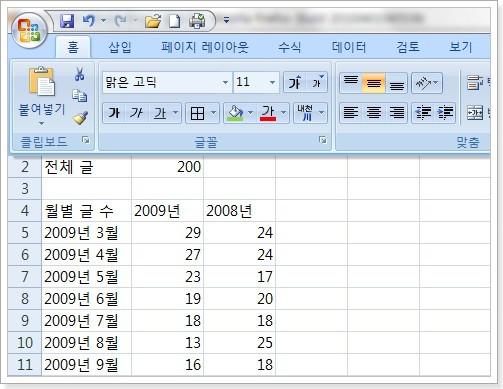Expand the paste options arrow under 붙여넣기
The width and height of the screenshot is (503, 389).
click(41, 123)
